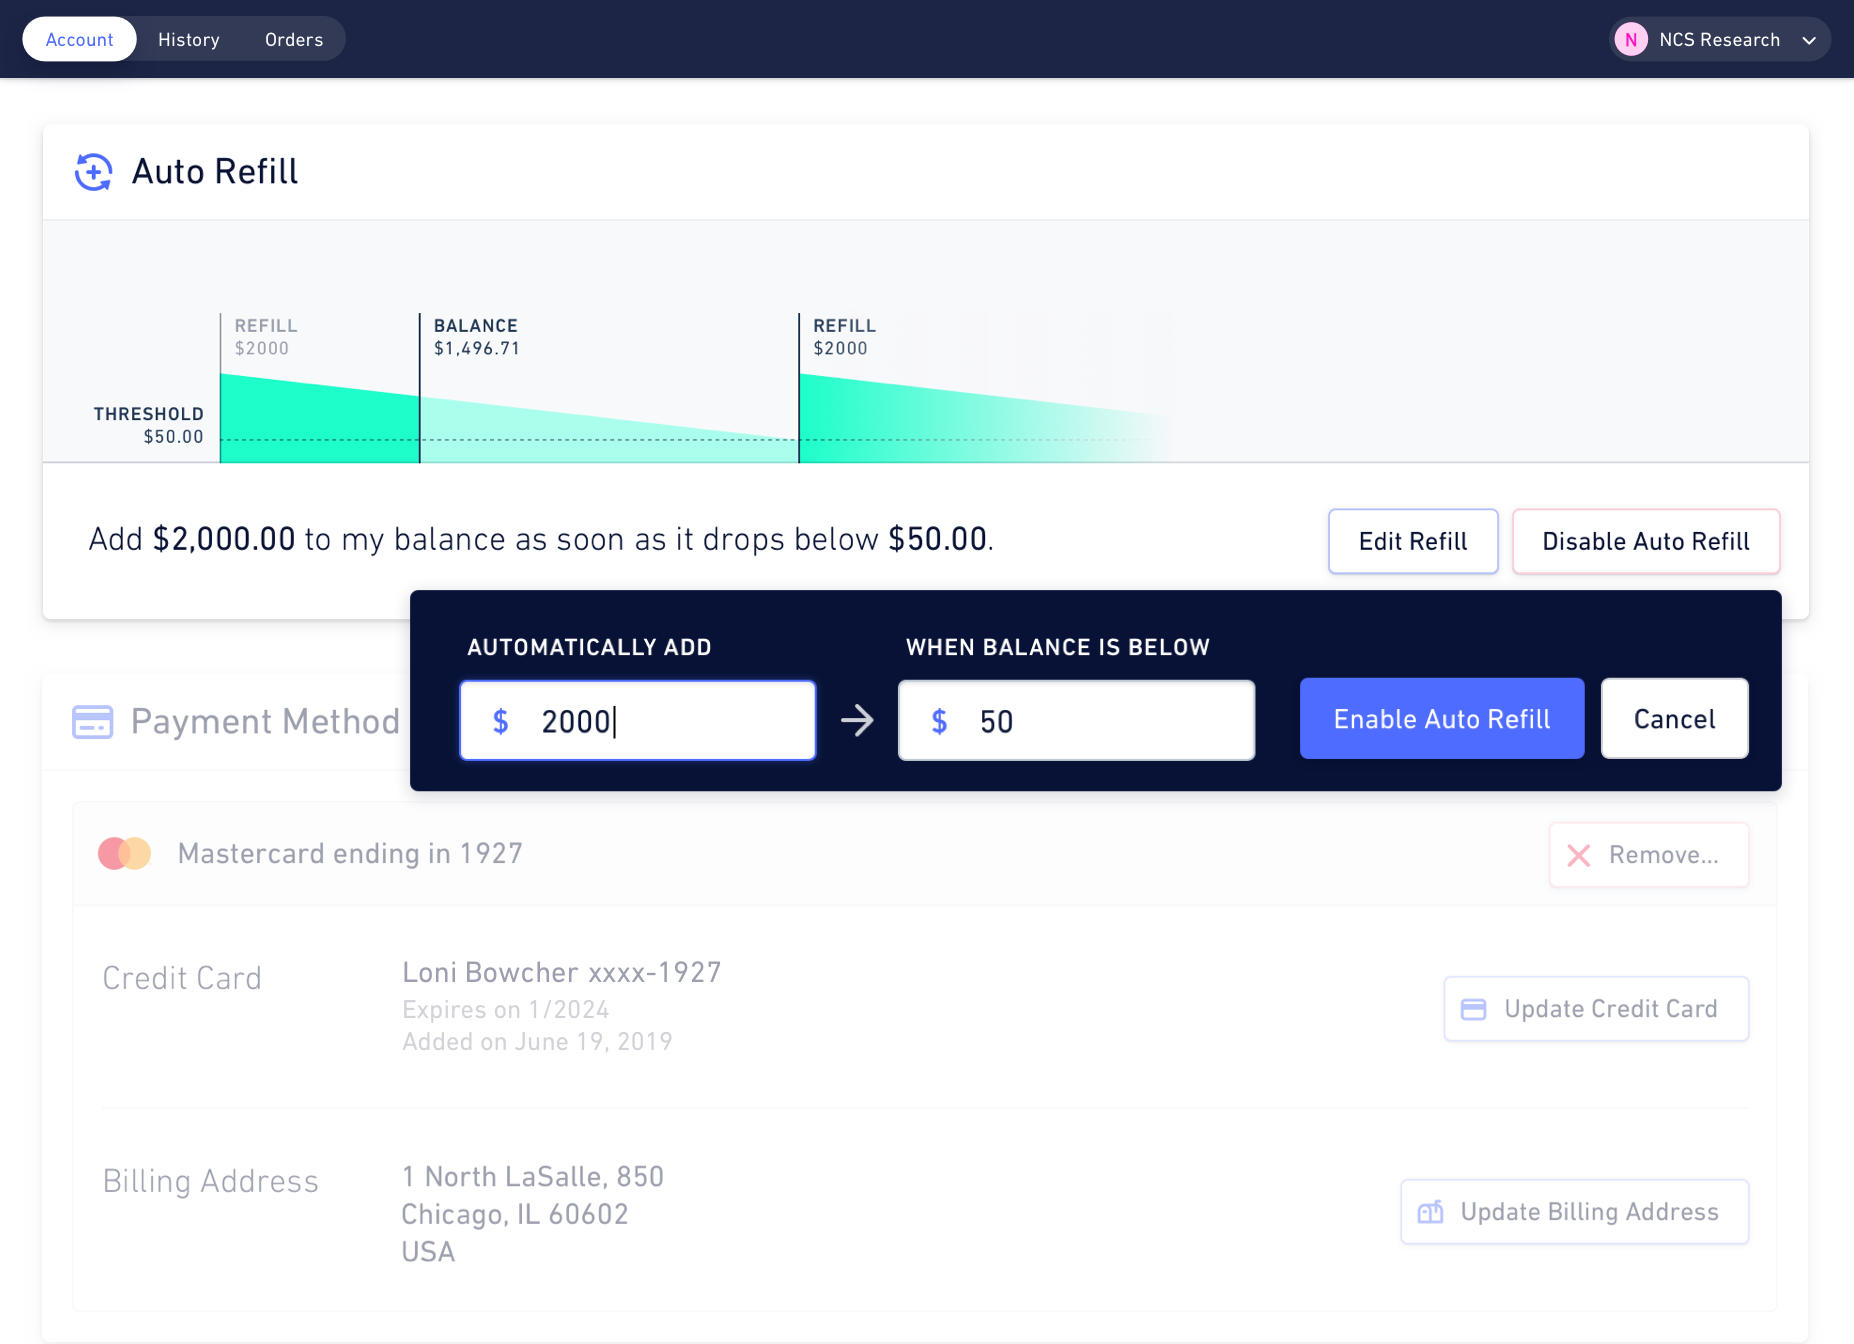
Task: Switch to the History tab
Action: coord(188,39)
